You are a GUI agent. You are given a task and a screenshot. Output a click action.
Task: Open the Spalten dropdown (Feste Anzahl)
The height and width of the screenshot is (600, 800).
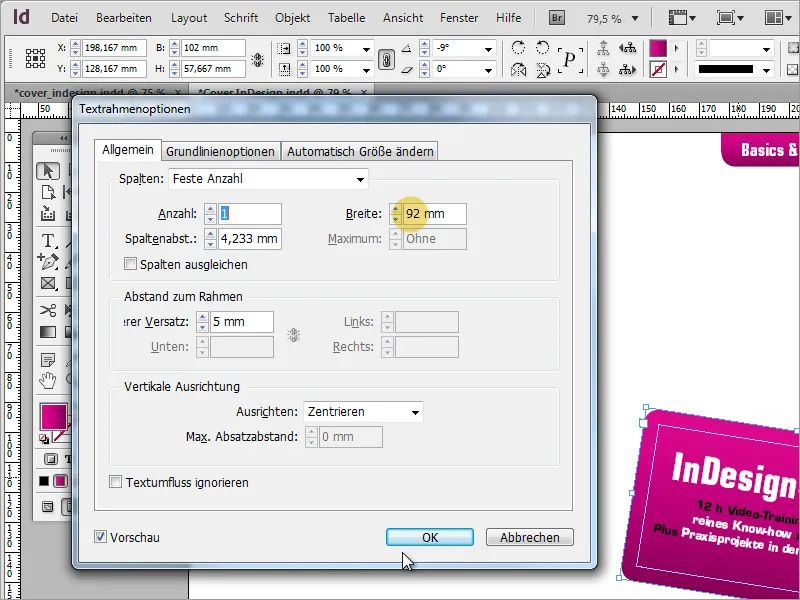[268, 179]
